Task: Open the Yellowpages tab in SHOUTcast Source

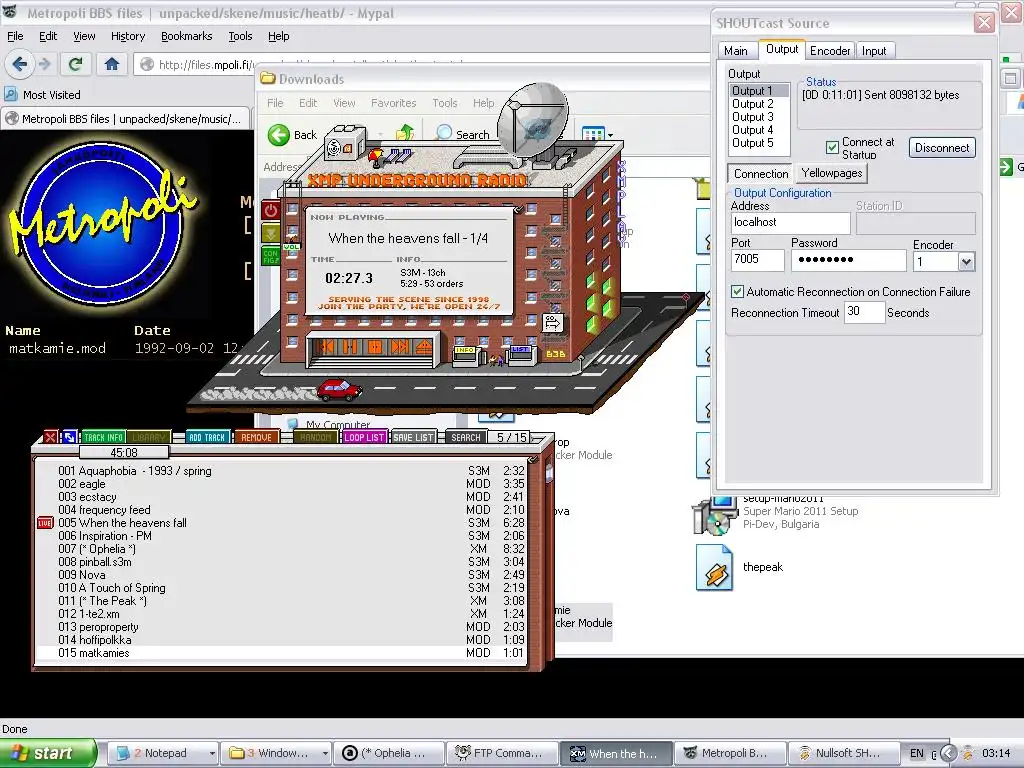Action: [x=831, y=173]
